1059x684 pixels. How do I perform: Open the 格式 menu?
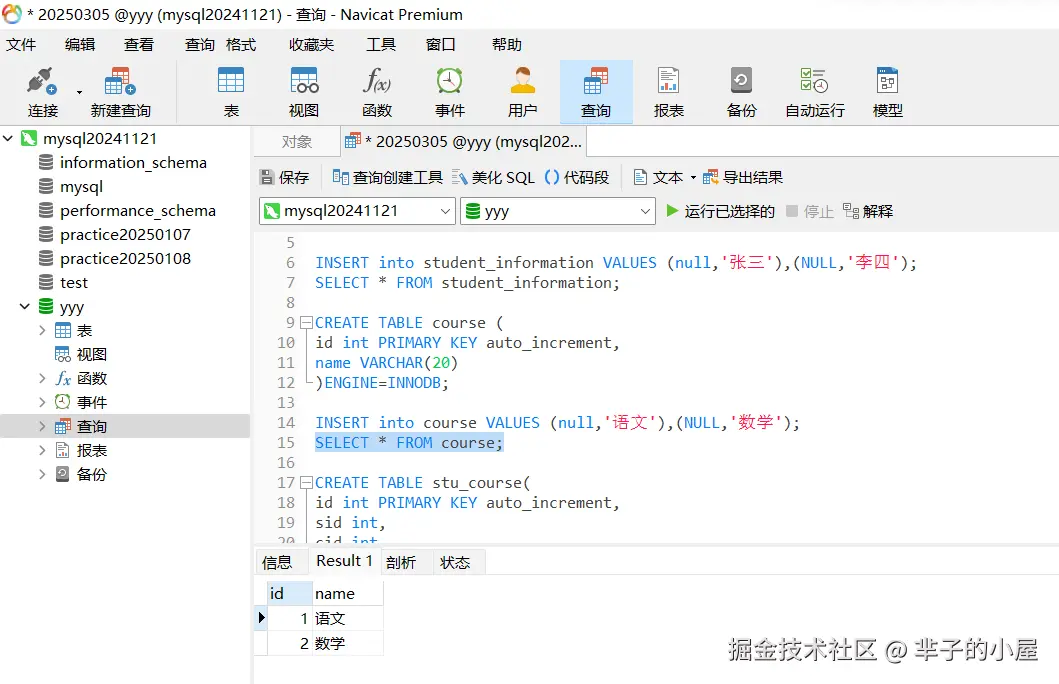pos(241,45)
